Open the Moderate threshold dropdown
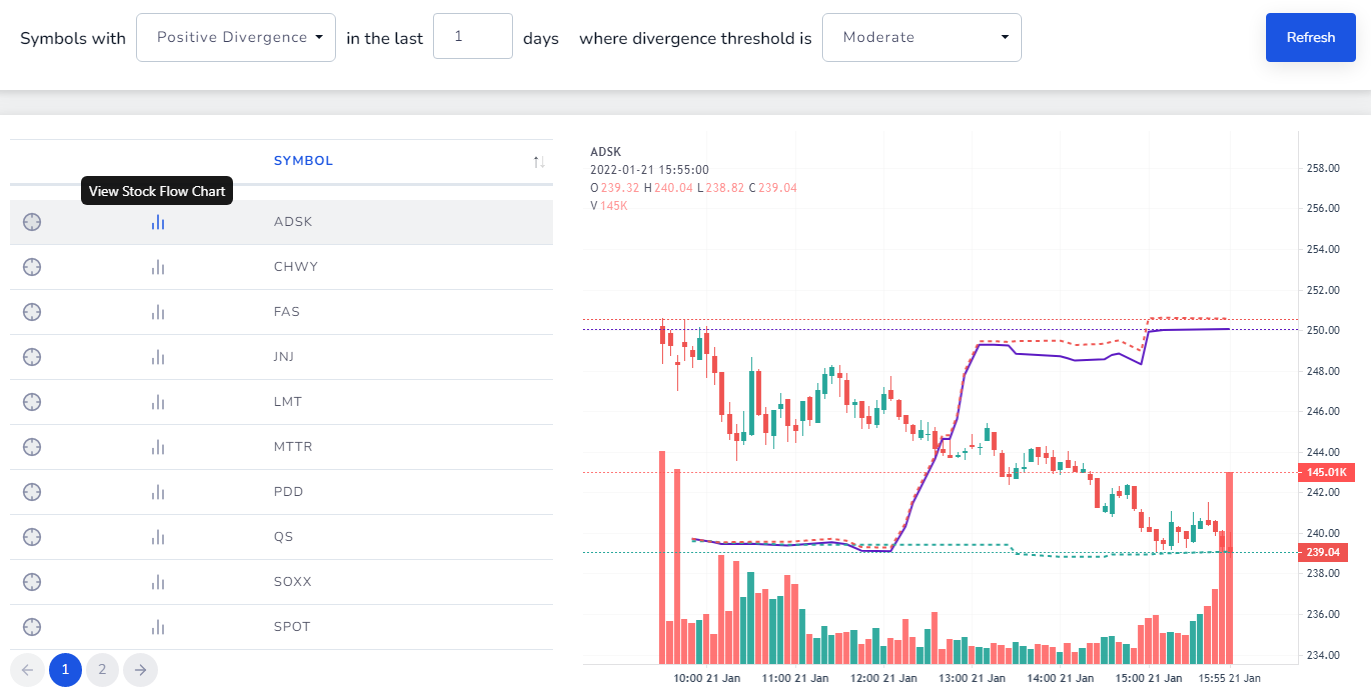 click(922, 37)
